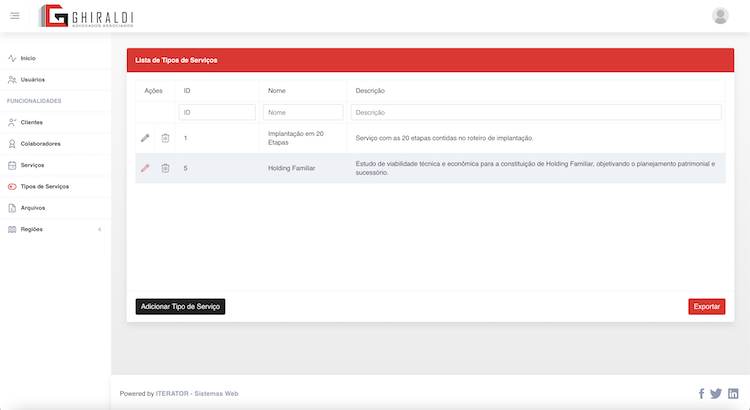Delete Holding Familiar with trash icon
The image size is (750, 410).
(x=165, y=168)
